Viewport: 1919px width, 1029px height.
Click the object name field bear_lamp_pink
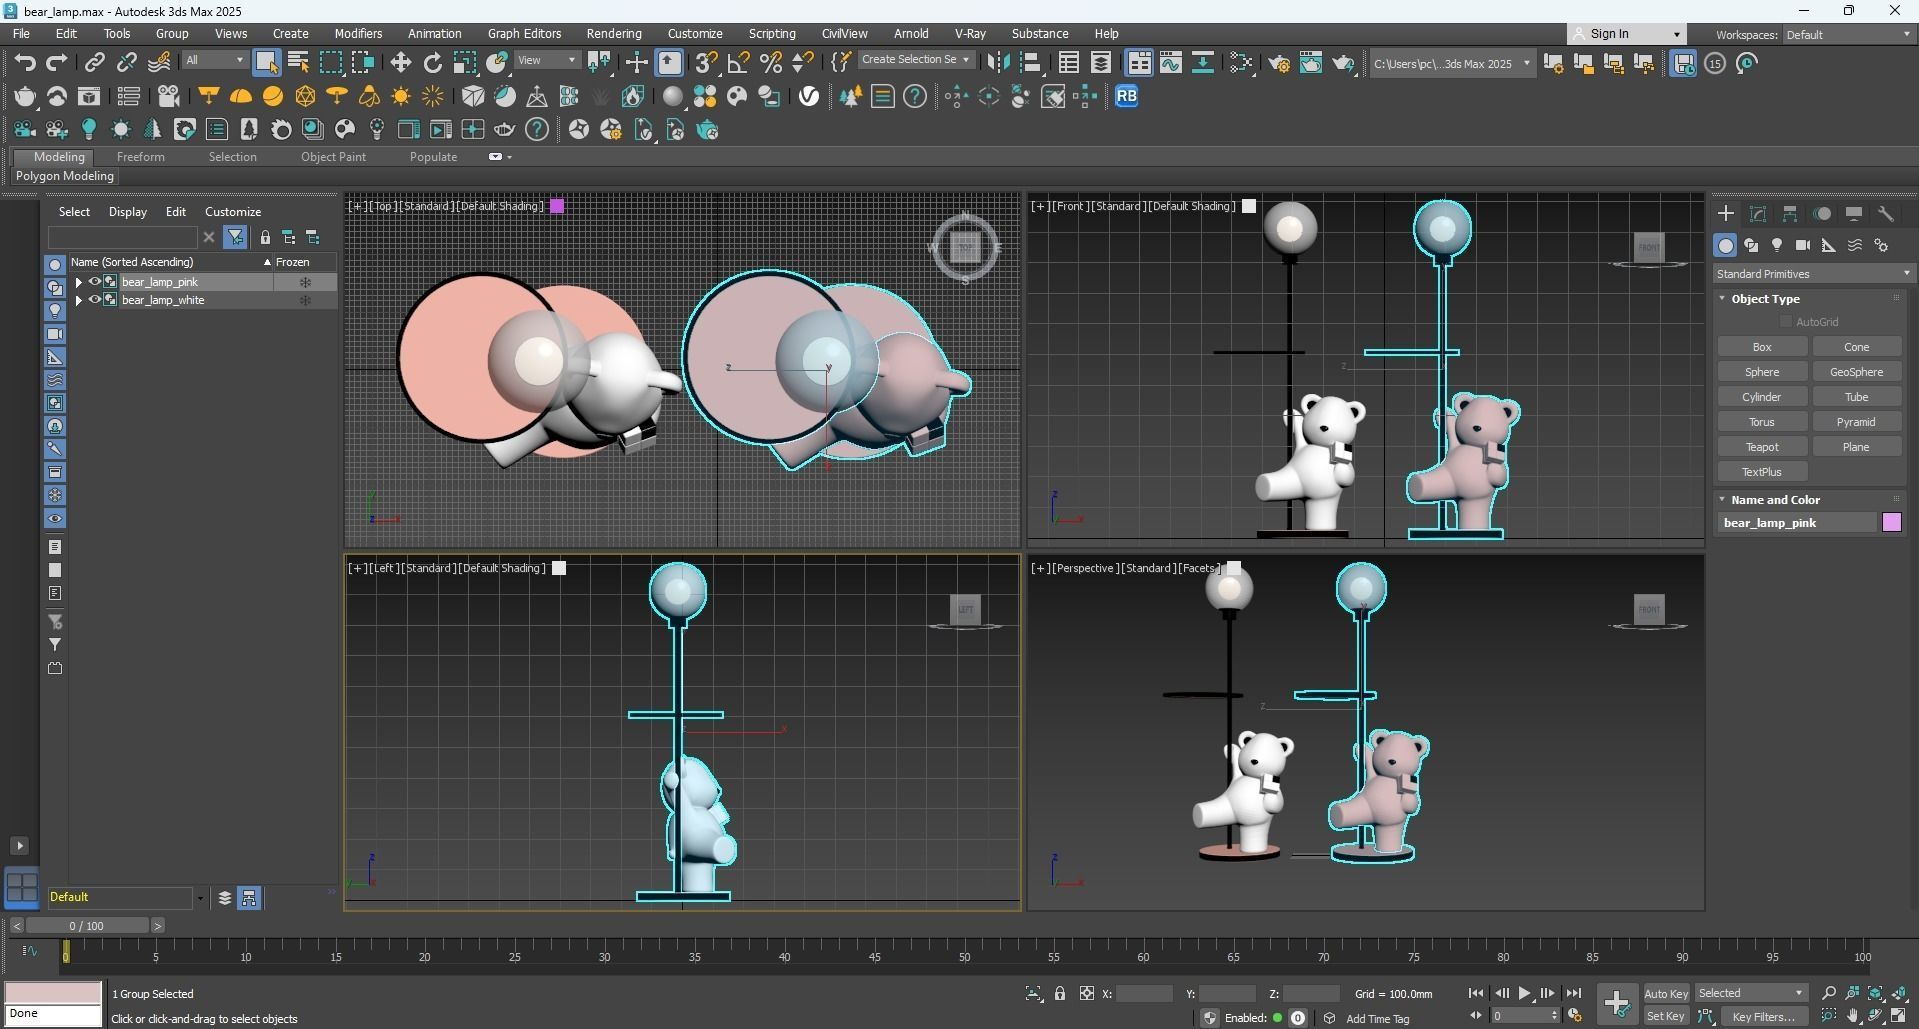tap(1797, 523)
